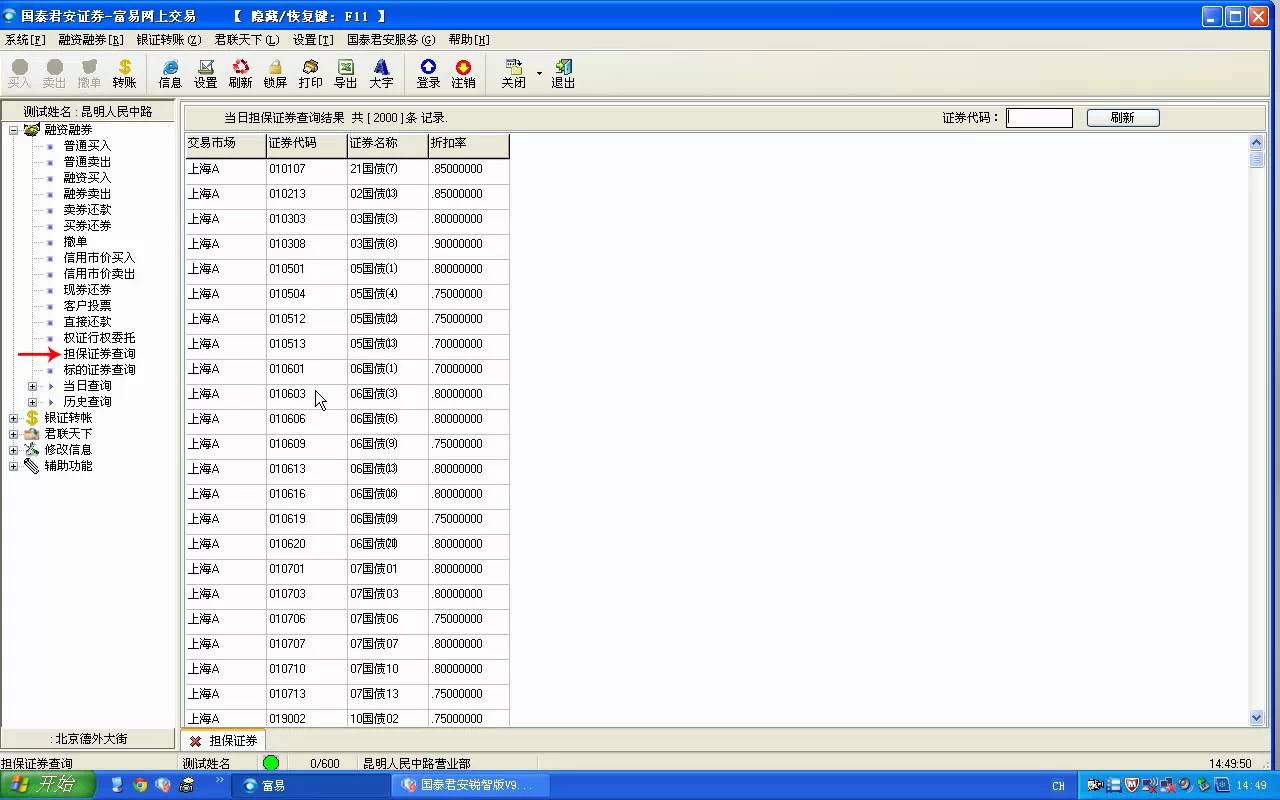The width and height of the screenshot is (1280, 800).
Task: Select the cell 06国债(3)
Action: [387, 394]
